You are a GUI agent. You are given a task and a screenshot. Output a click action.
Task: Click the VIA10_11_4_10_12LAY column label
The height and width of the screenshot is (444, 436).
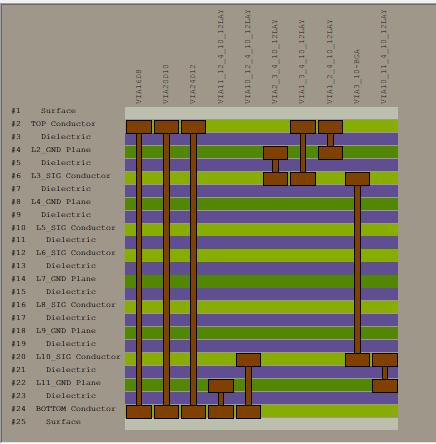click(384, 57)
